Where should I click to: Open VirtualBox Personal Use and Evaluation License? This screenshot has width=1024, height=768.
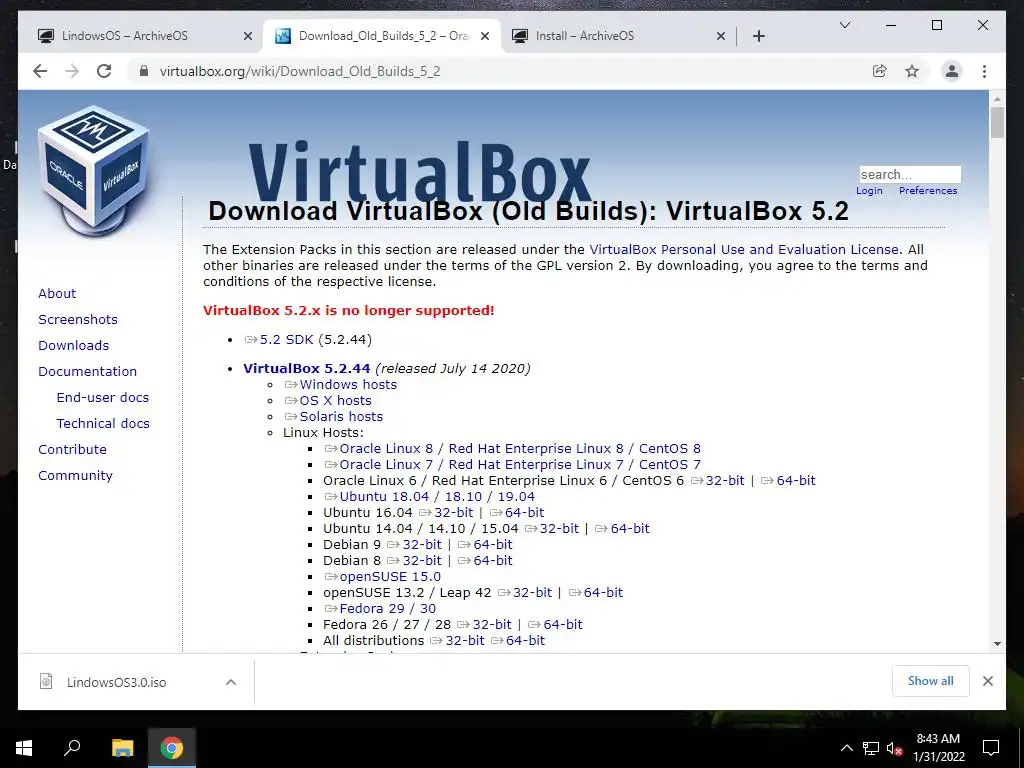744,249
